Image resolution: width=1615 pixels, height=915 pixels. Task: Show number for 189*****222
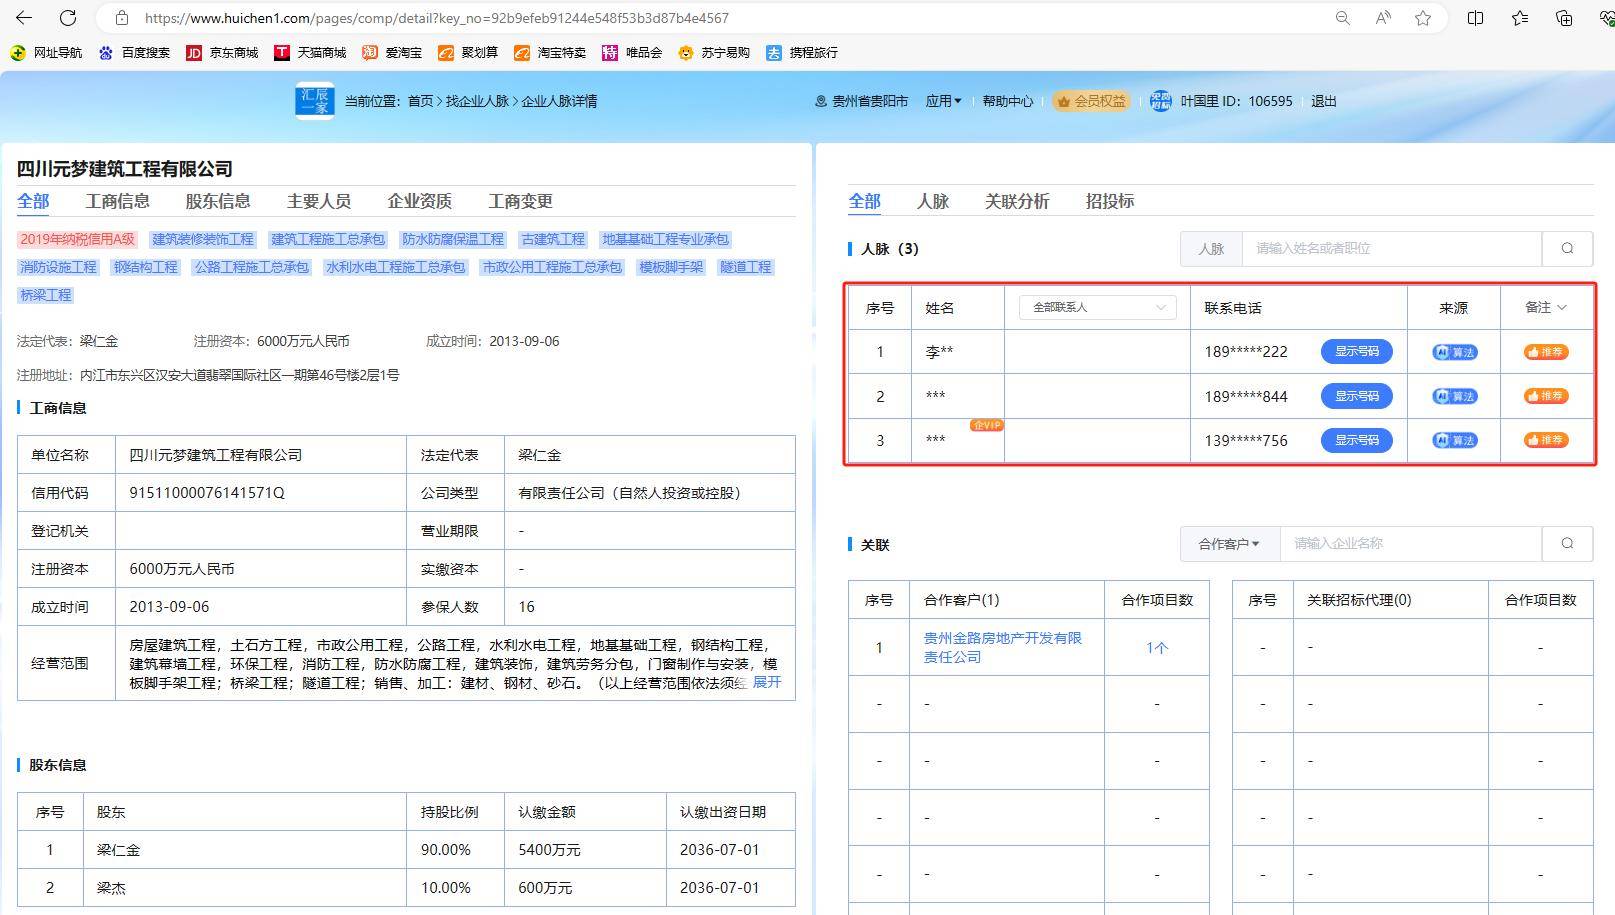tap(1356, 352)
